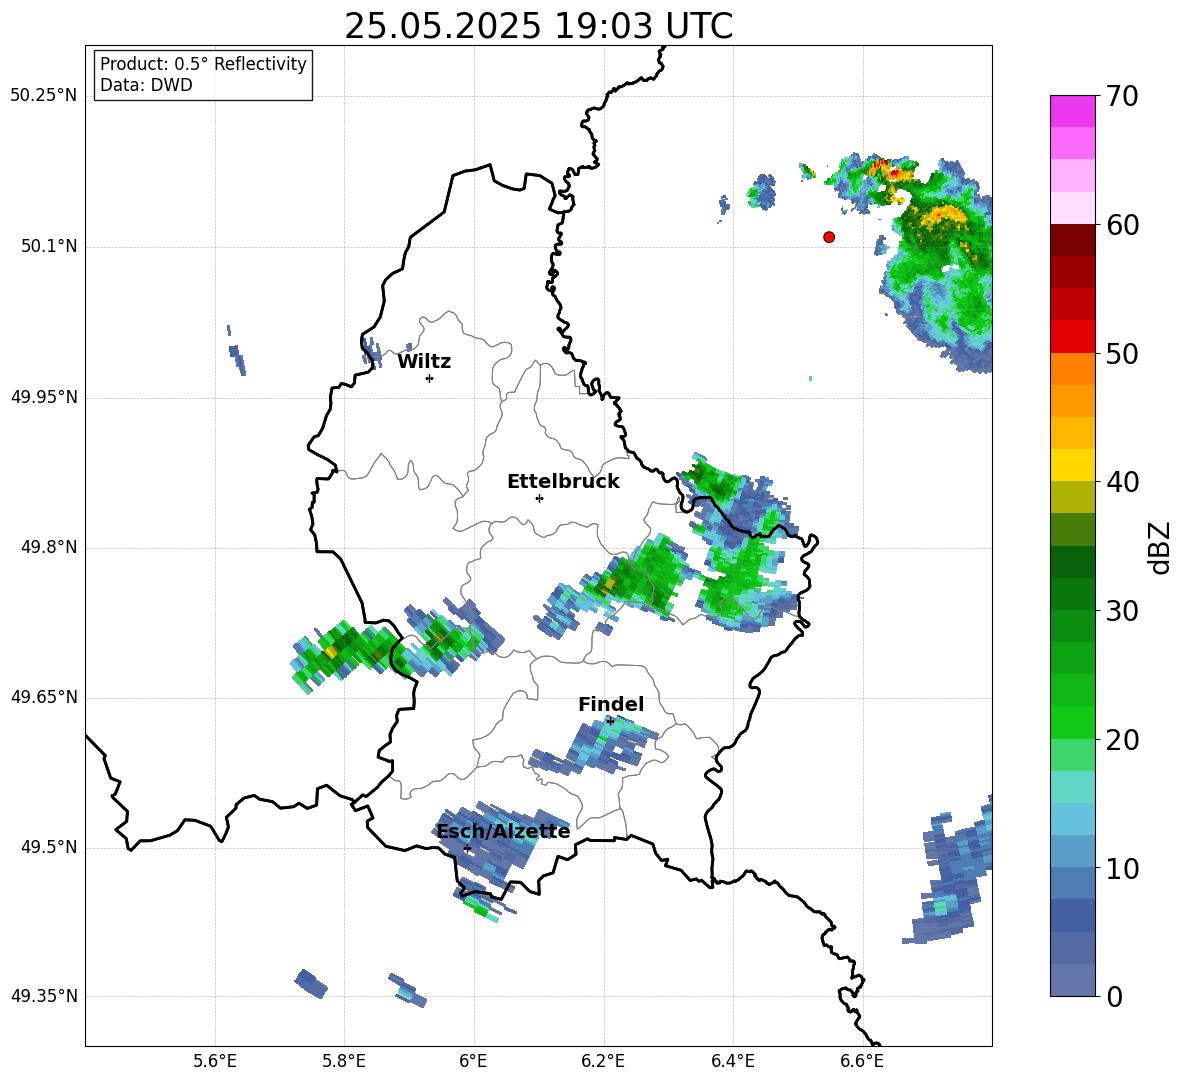Image resolution: width=1184 pixels, height=1081 pixels.
Task: Click the 5.8°E longitude label
Action: pos(344,1061)
